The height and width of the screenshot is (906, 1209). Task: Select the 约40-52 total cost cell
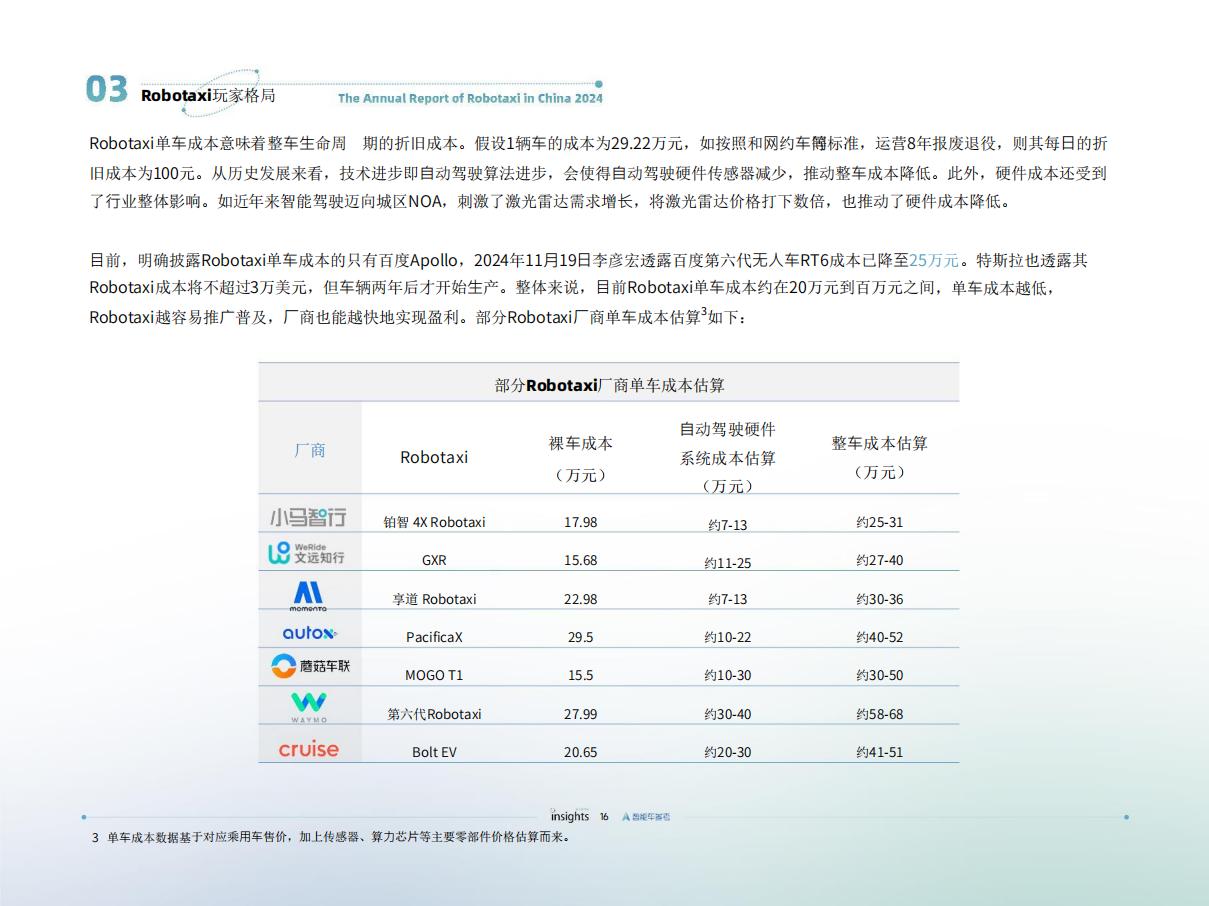click(x=880, y=637)
